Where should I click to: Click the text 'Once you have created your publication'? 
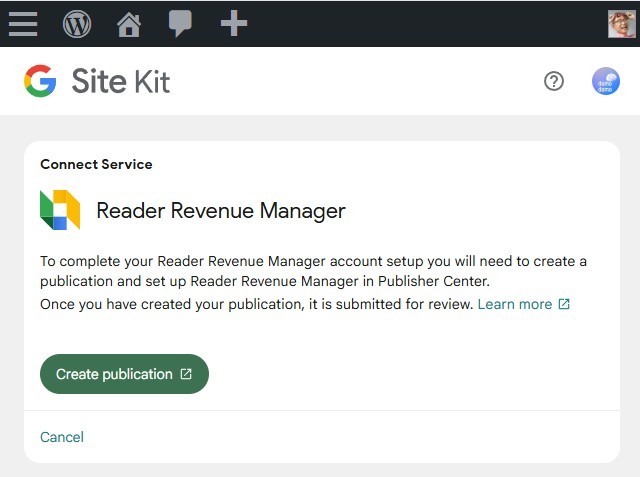click(172, 304)
